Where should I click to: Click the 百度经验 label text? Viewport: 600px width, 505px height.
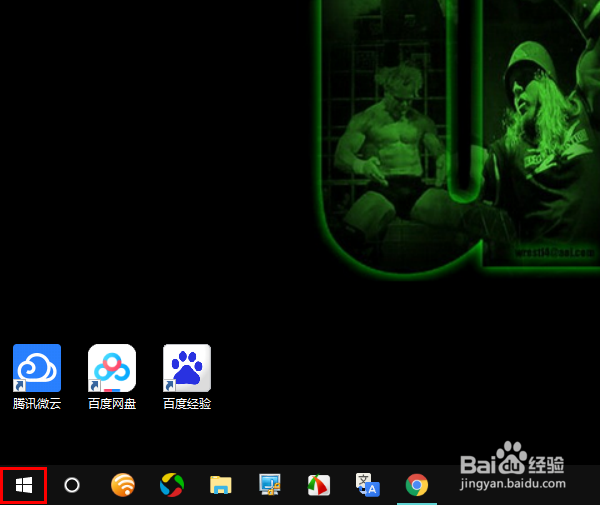pos(187,404)
